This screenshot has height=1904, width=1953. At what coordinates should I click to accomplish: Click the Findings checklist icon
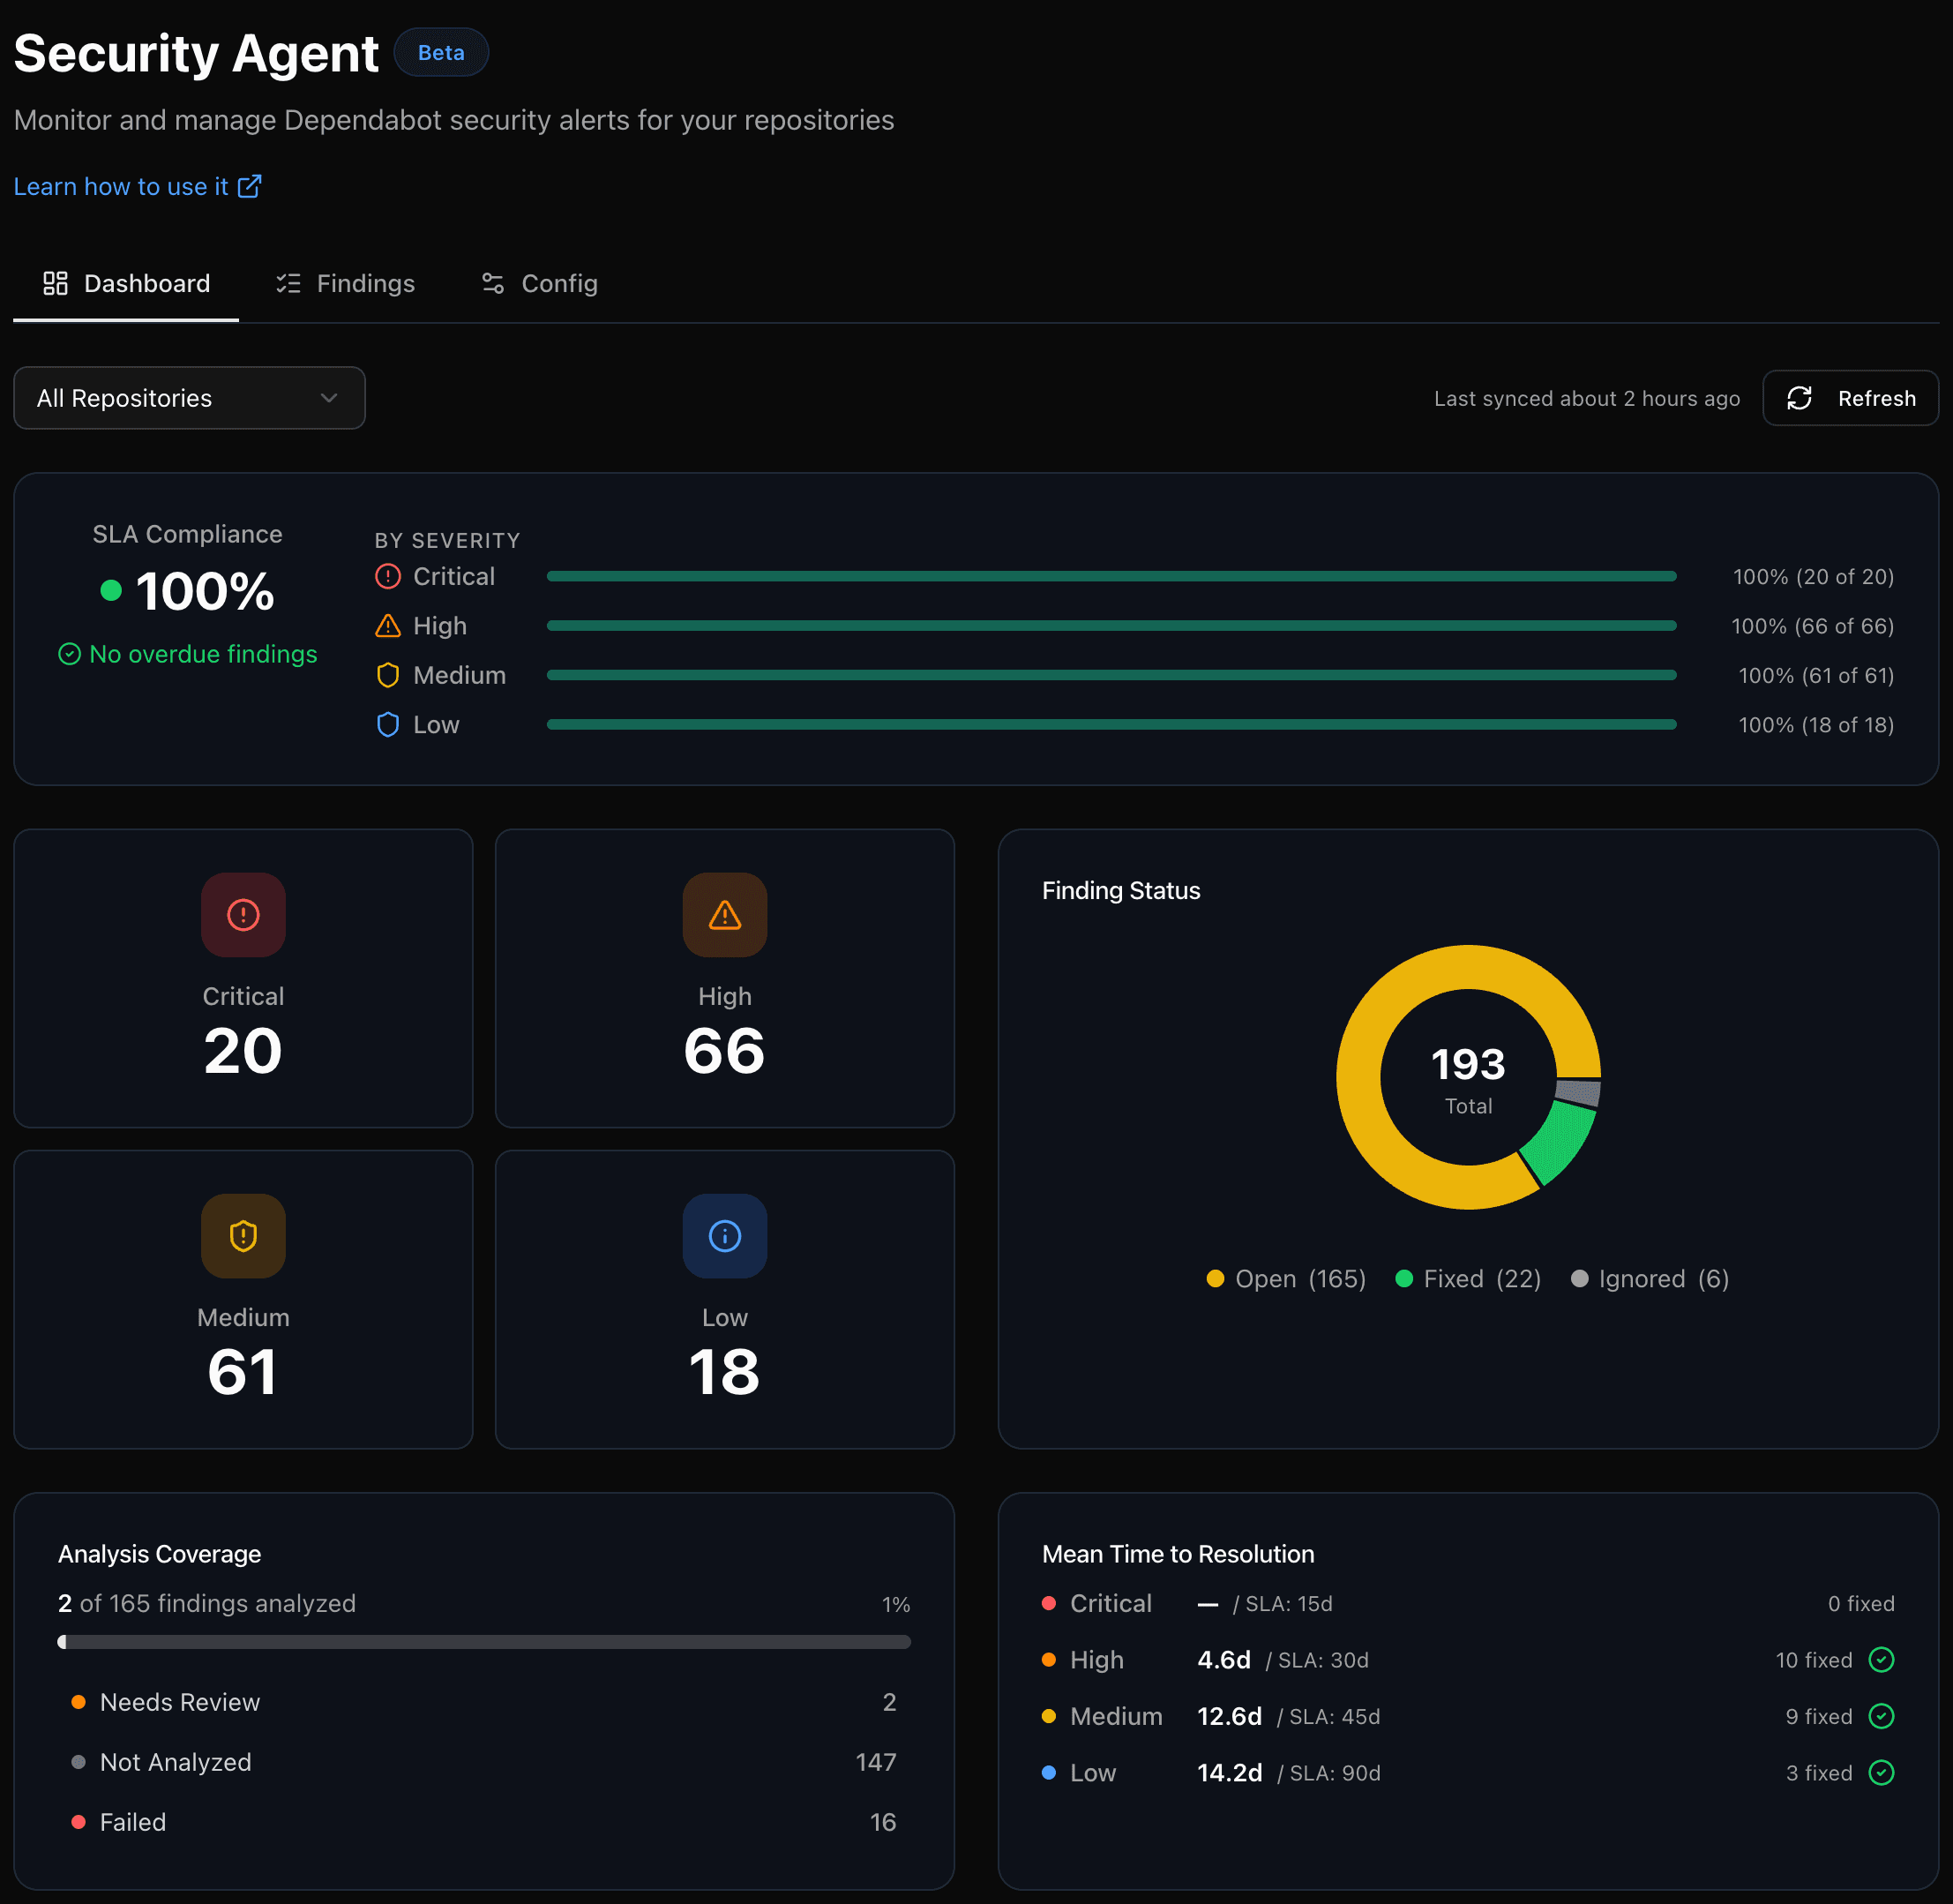[x=288, y=283]
